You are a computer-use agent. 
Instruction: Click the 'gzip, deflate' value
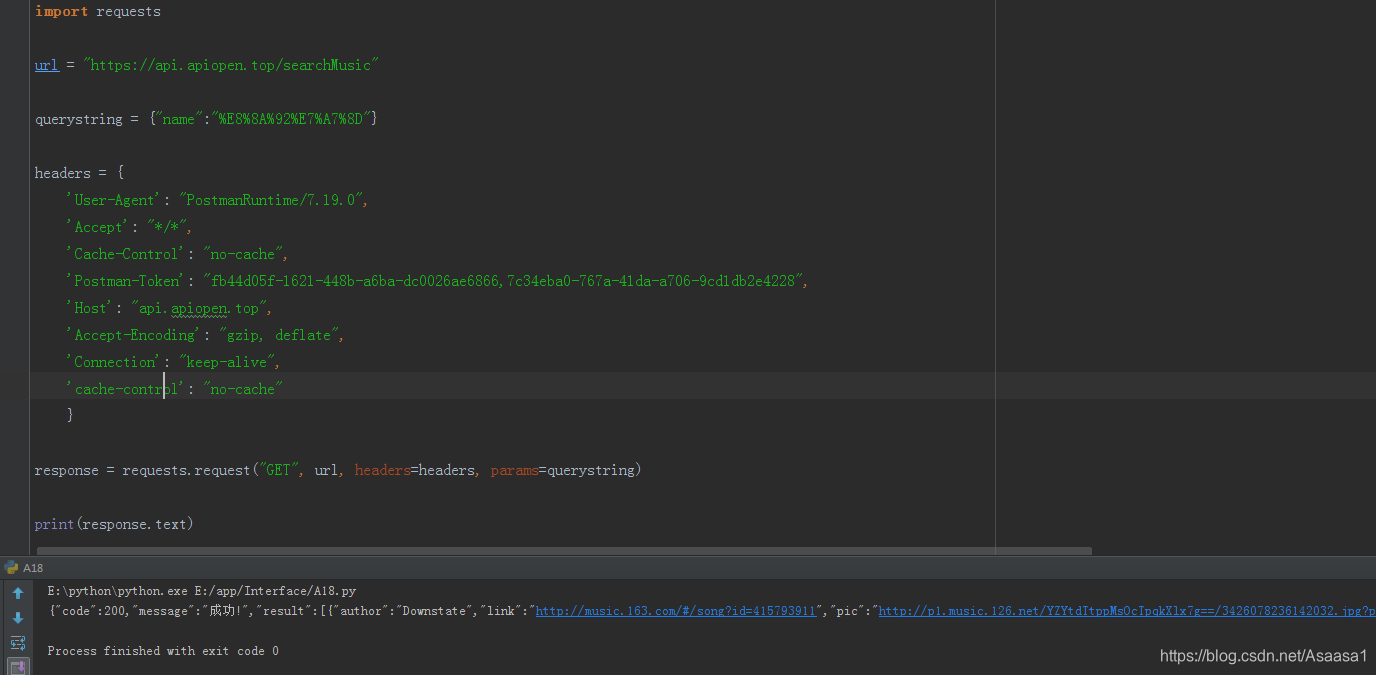click(x=281, y=335)
